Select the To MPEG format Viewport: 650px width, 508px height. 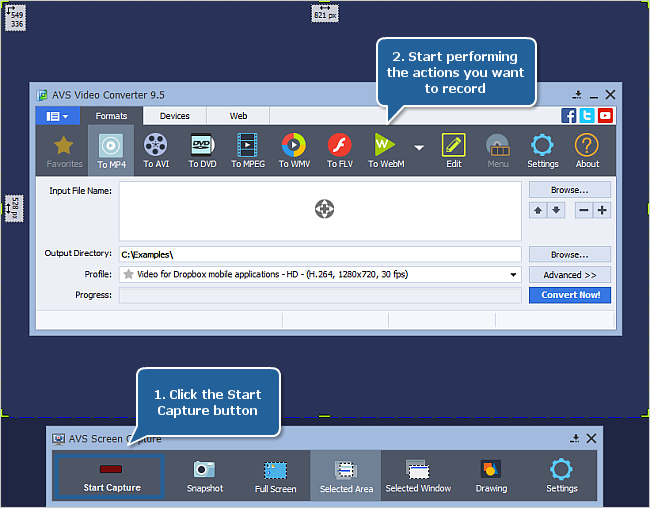coord(248,151)
